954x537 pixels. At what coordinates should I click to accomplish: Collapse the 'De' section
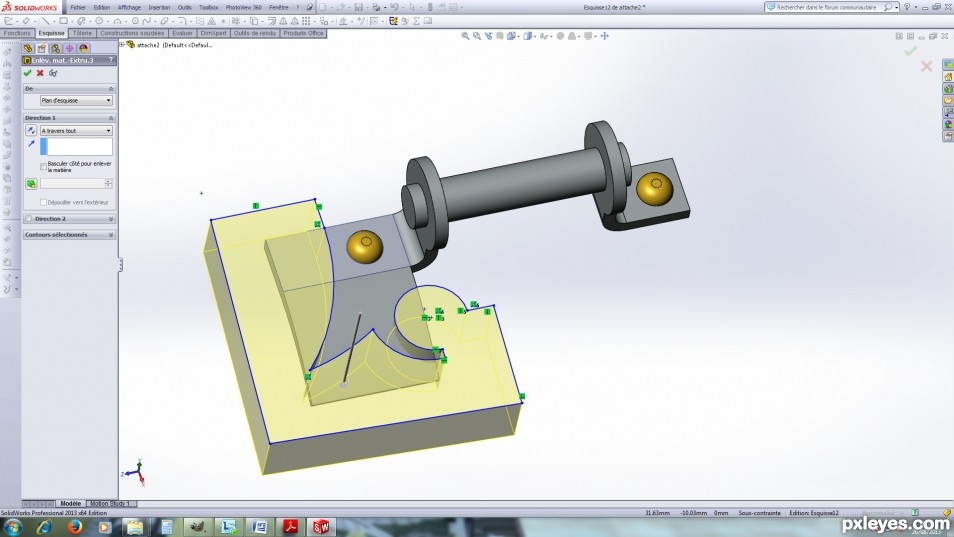(111, 89)
